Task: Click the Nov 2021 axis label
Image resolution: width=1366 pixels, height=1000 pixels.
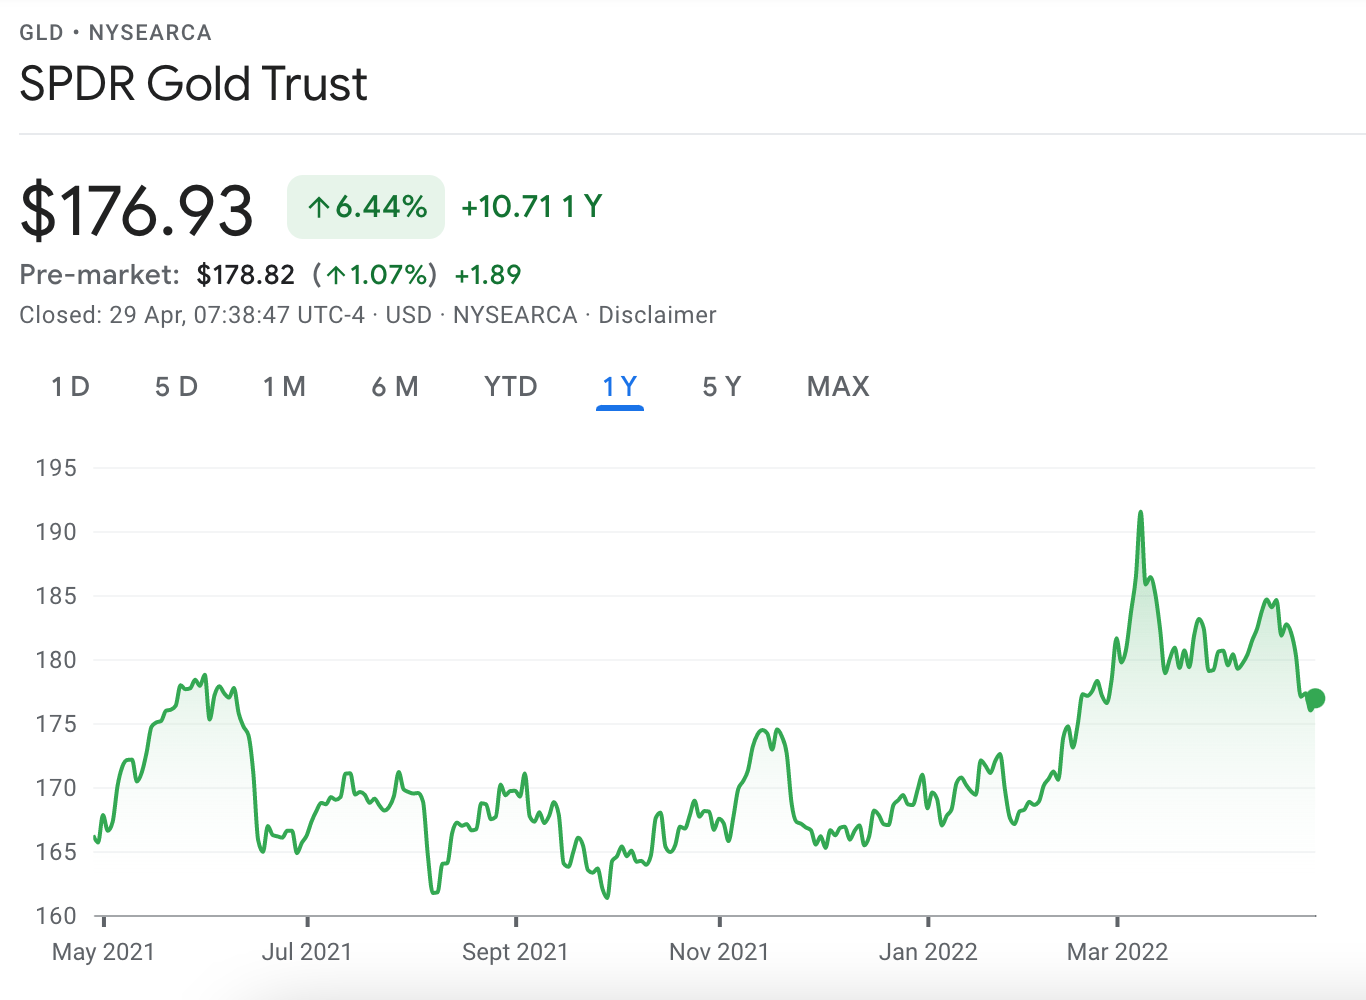Action: pos(718,951)
